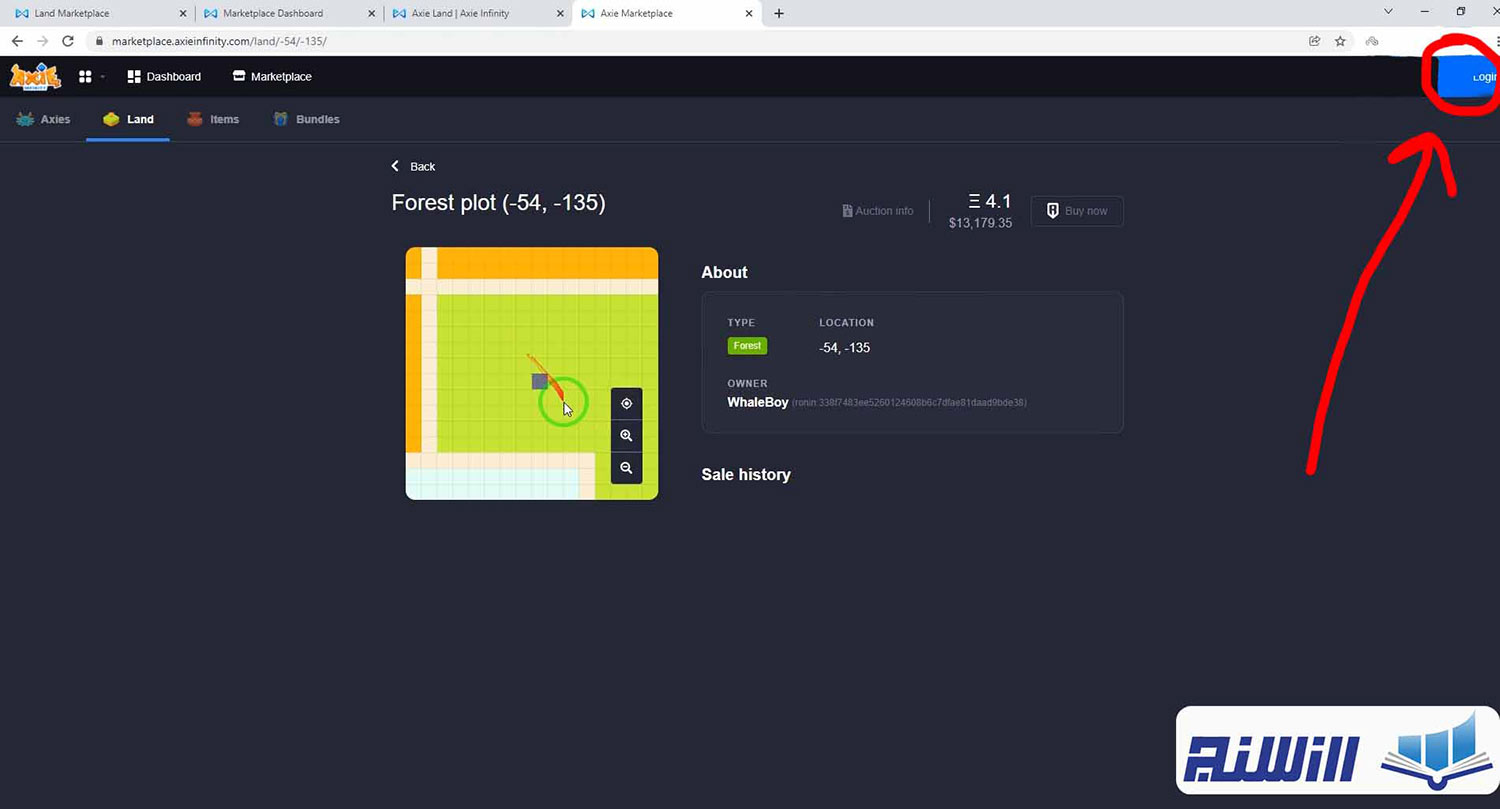The image size is (1500, 809).
Task: Close the active Axie Marketplace tab
Action: [x=749, y=14]
